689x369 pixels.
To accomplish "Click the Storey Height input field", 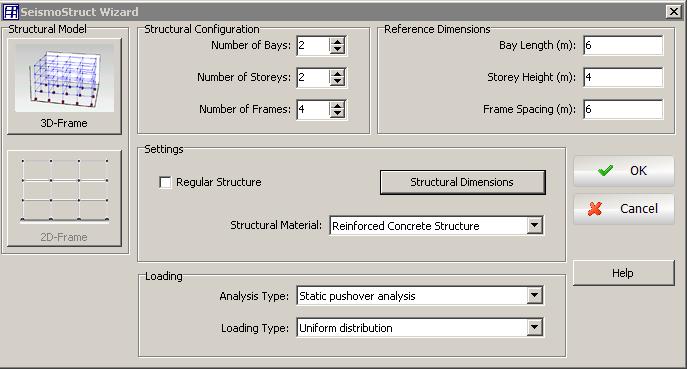I will pyautogui.click(x=623, y=77).
